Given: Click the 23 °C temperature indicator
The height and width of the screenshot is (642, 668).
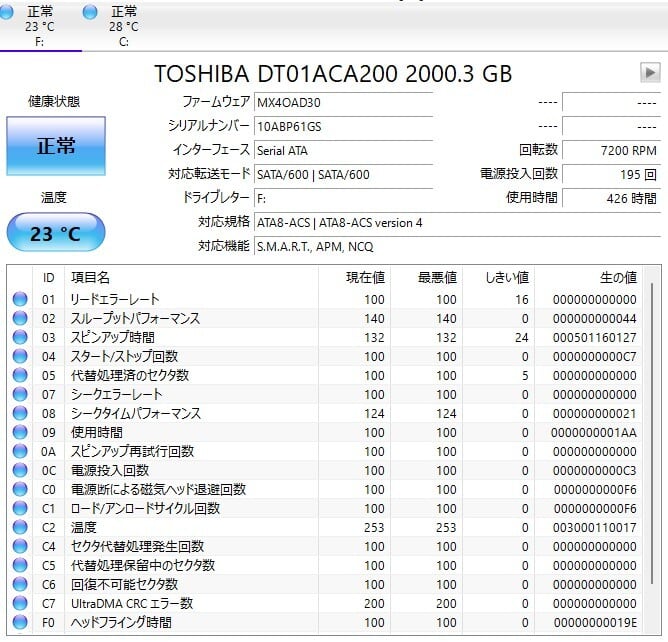Looking at the screenshot, I should (56, 234).
